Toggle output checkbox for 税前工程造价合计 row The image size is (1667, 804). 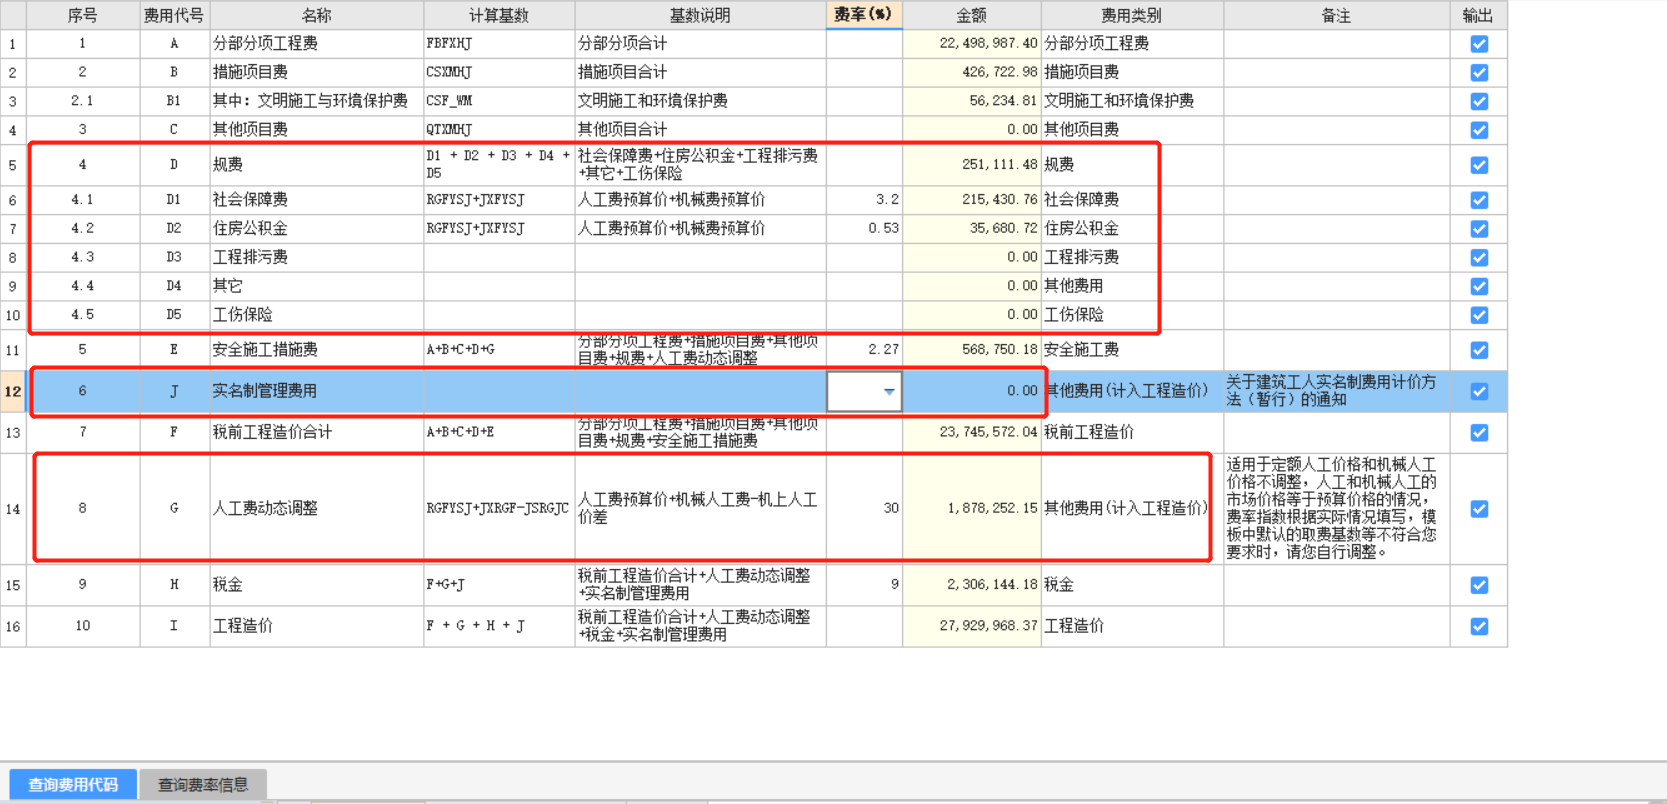point(1479,433)
